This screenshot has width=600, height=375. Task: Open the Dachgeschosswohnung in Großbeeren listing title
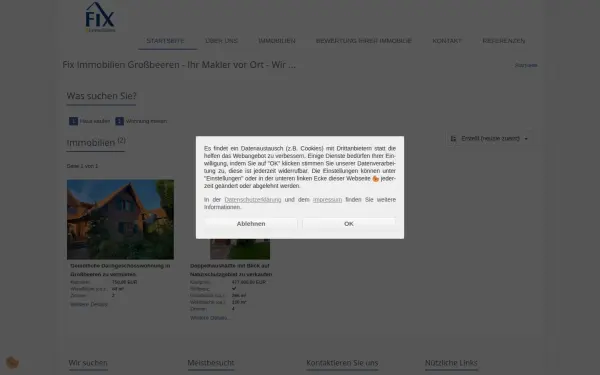tap(120, 270)
